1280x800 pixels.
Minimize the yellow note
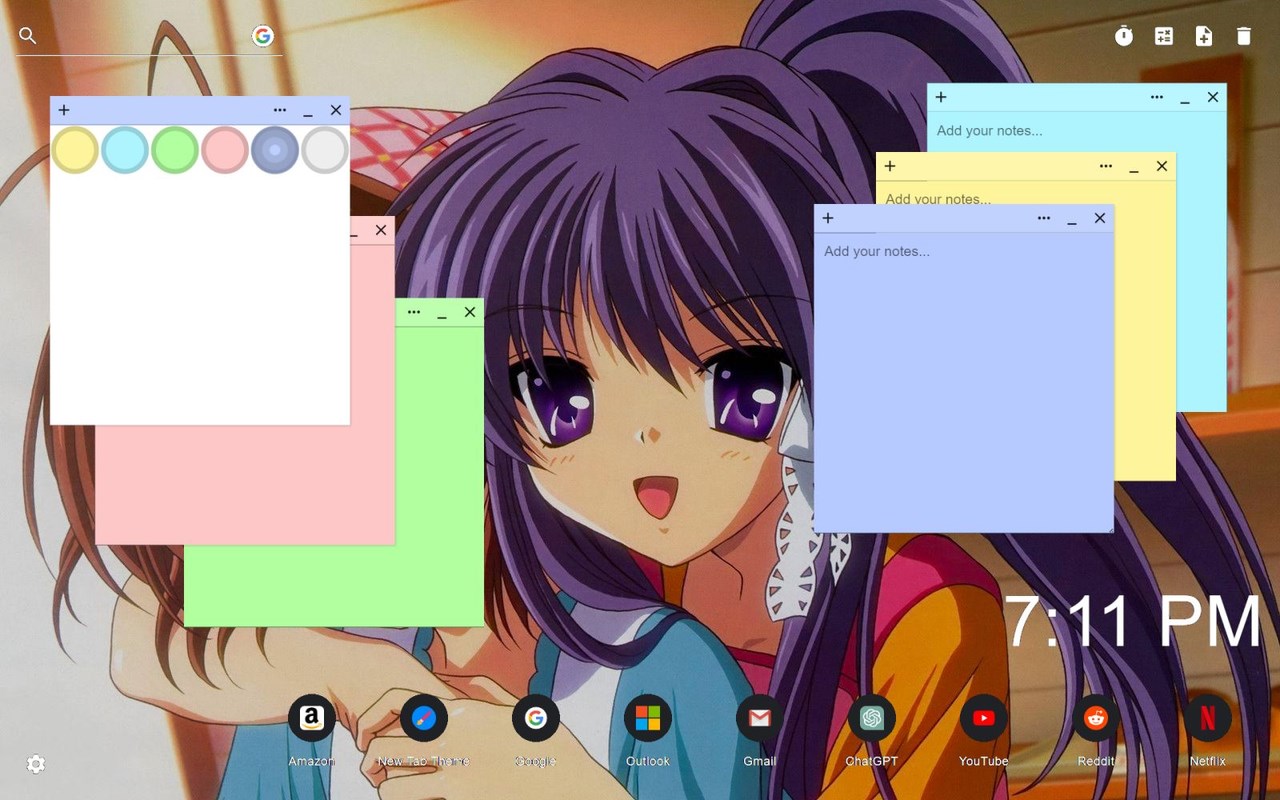tap(1134, 166)
